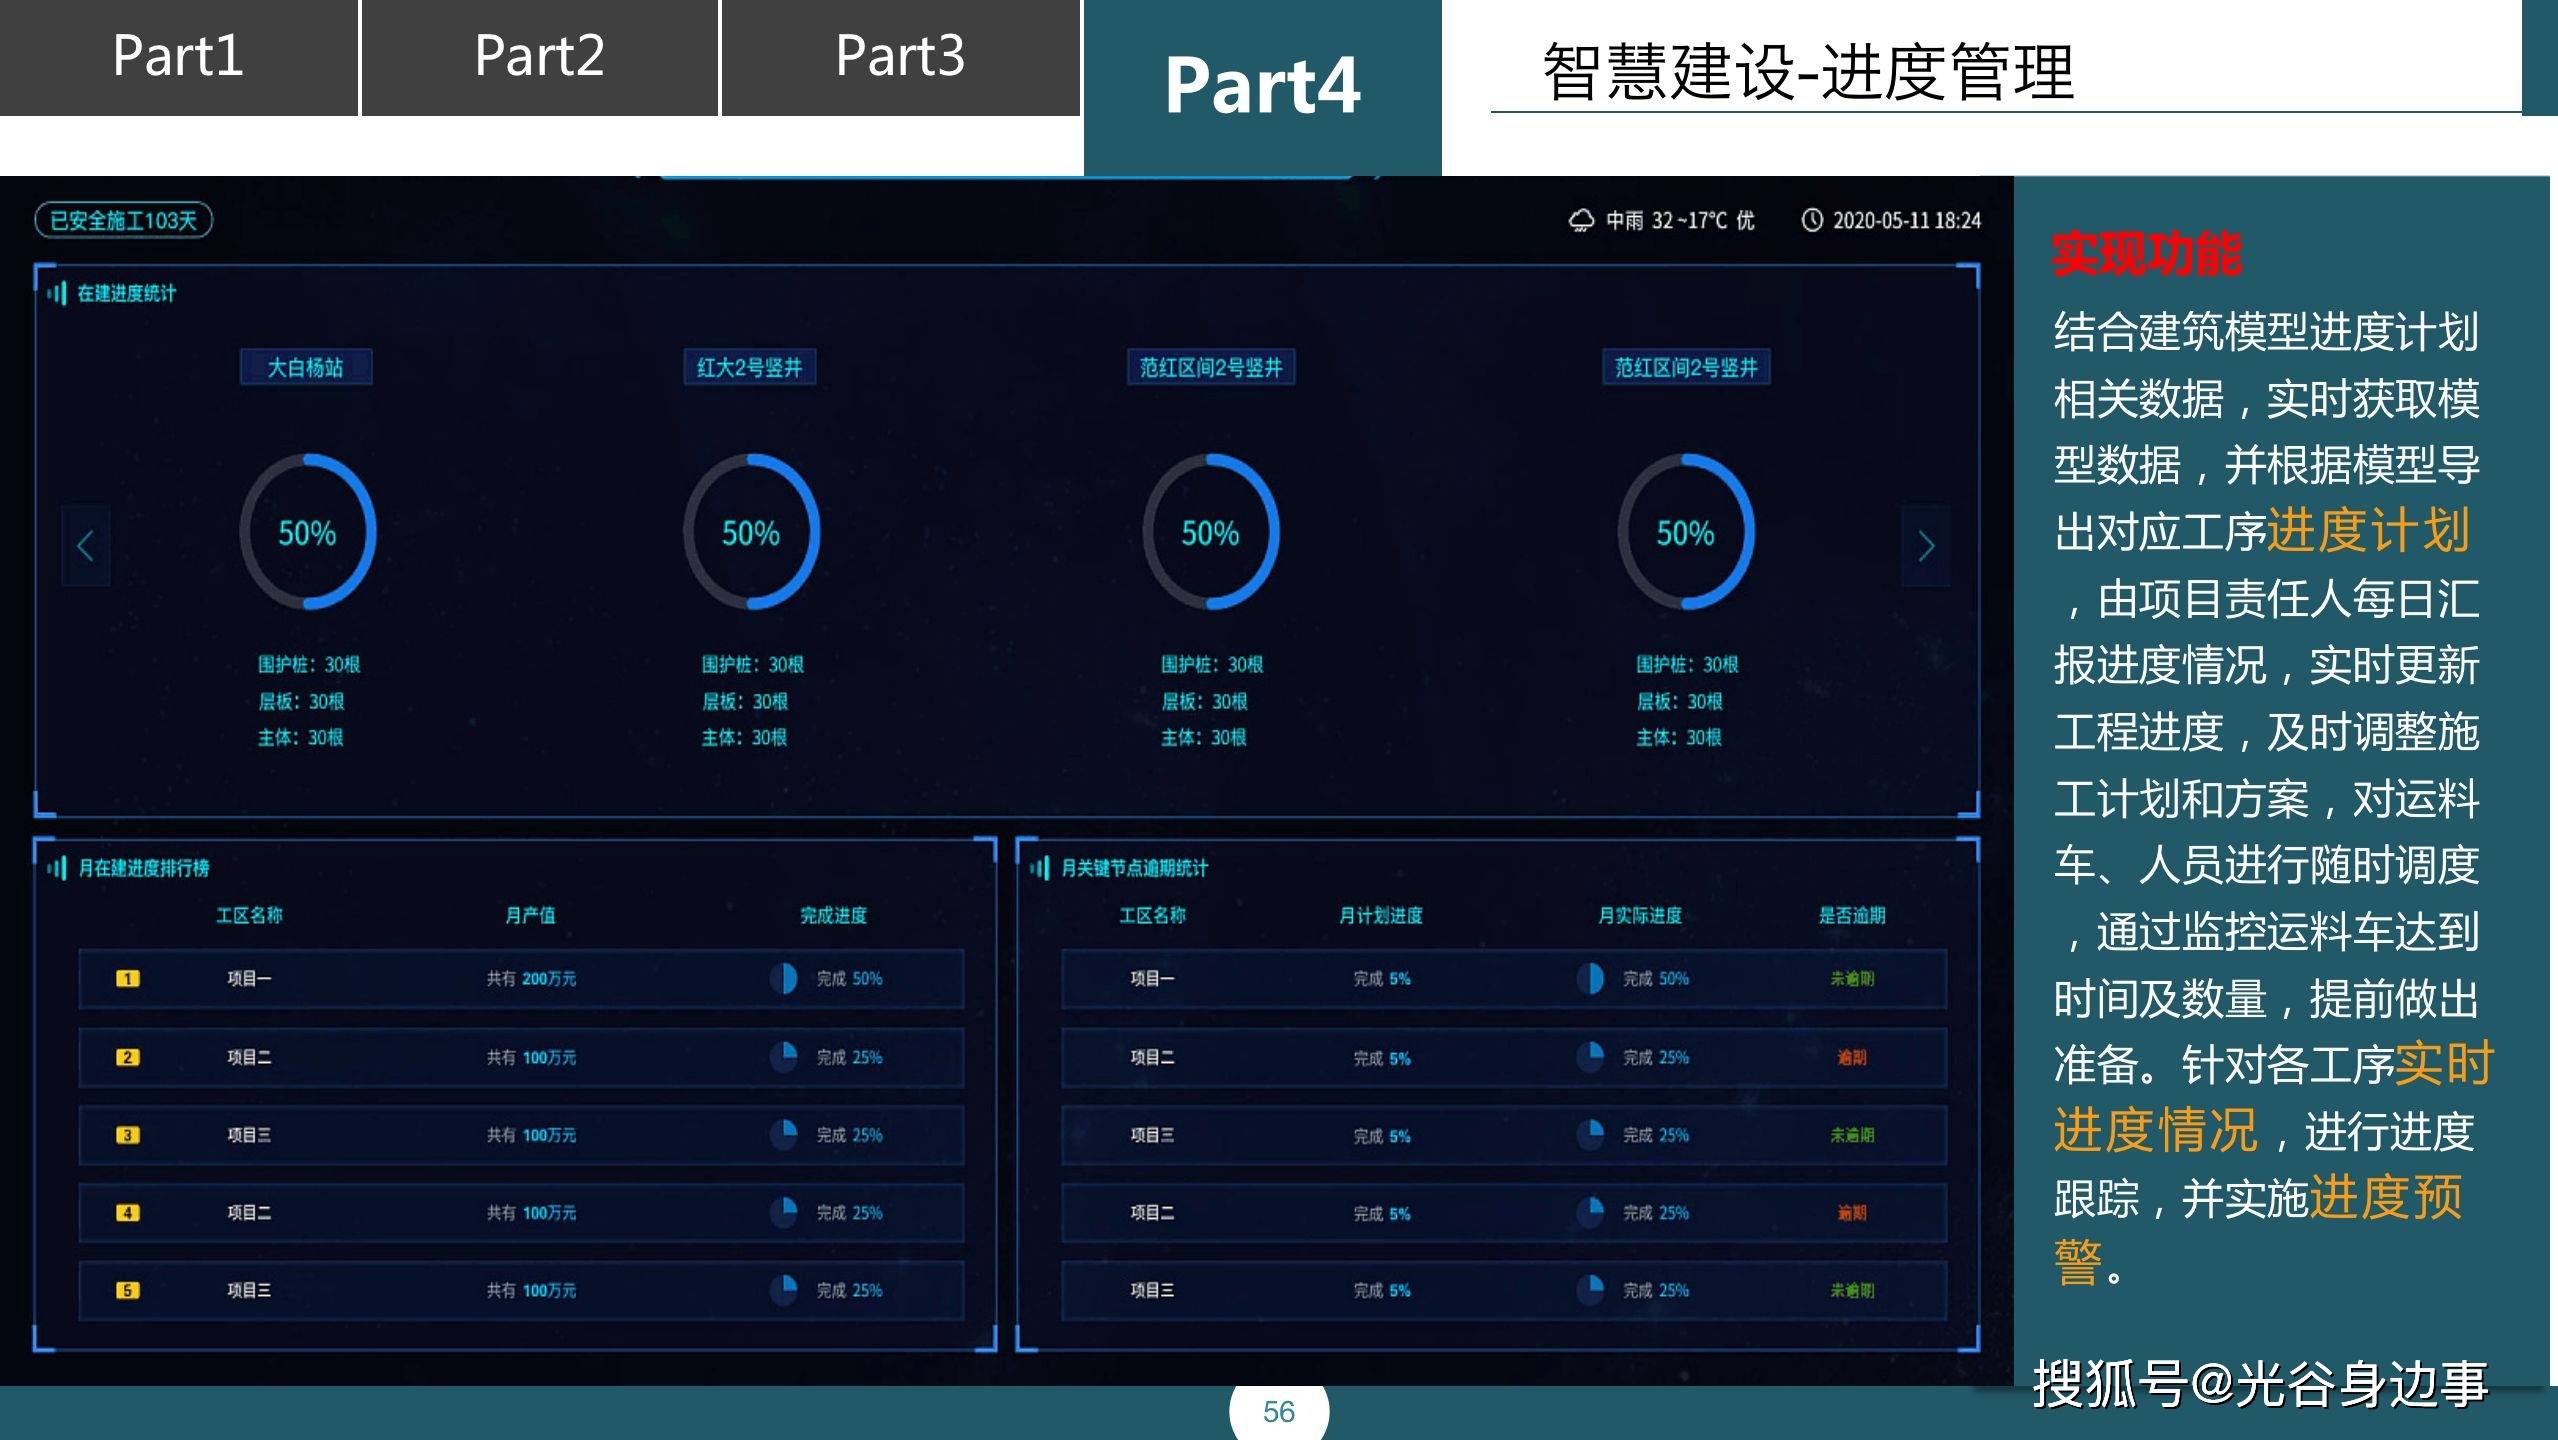Click red 逾期 status in overdue row 4
Screen dimensions: 2558x1440
(1852, 1212)
